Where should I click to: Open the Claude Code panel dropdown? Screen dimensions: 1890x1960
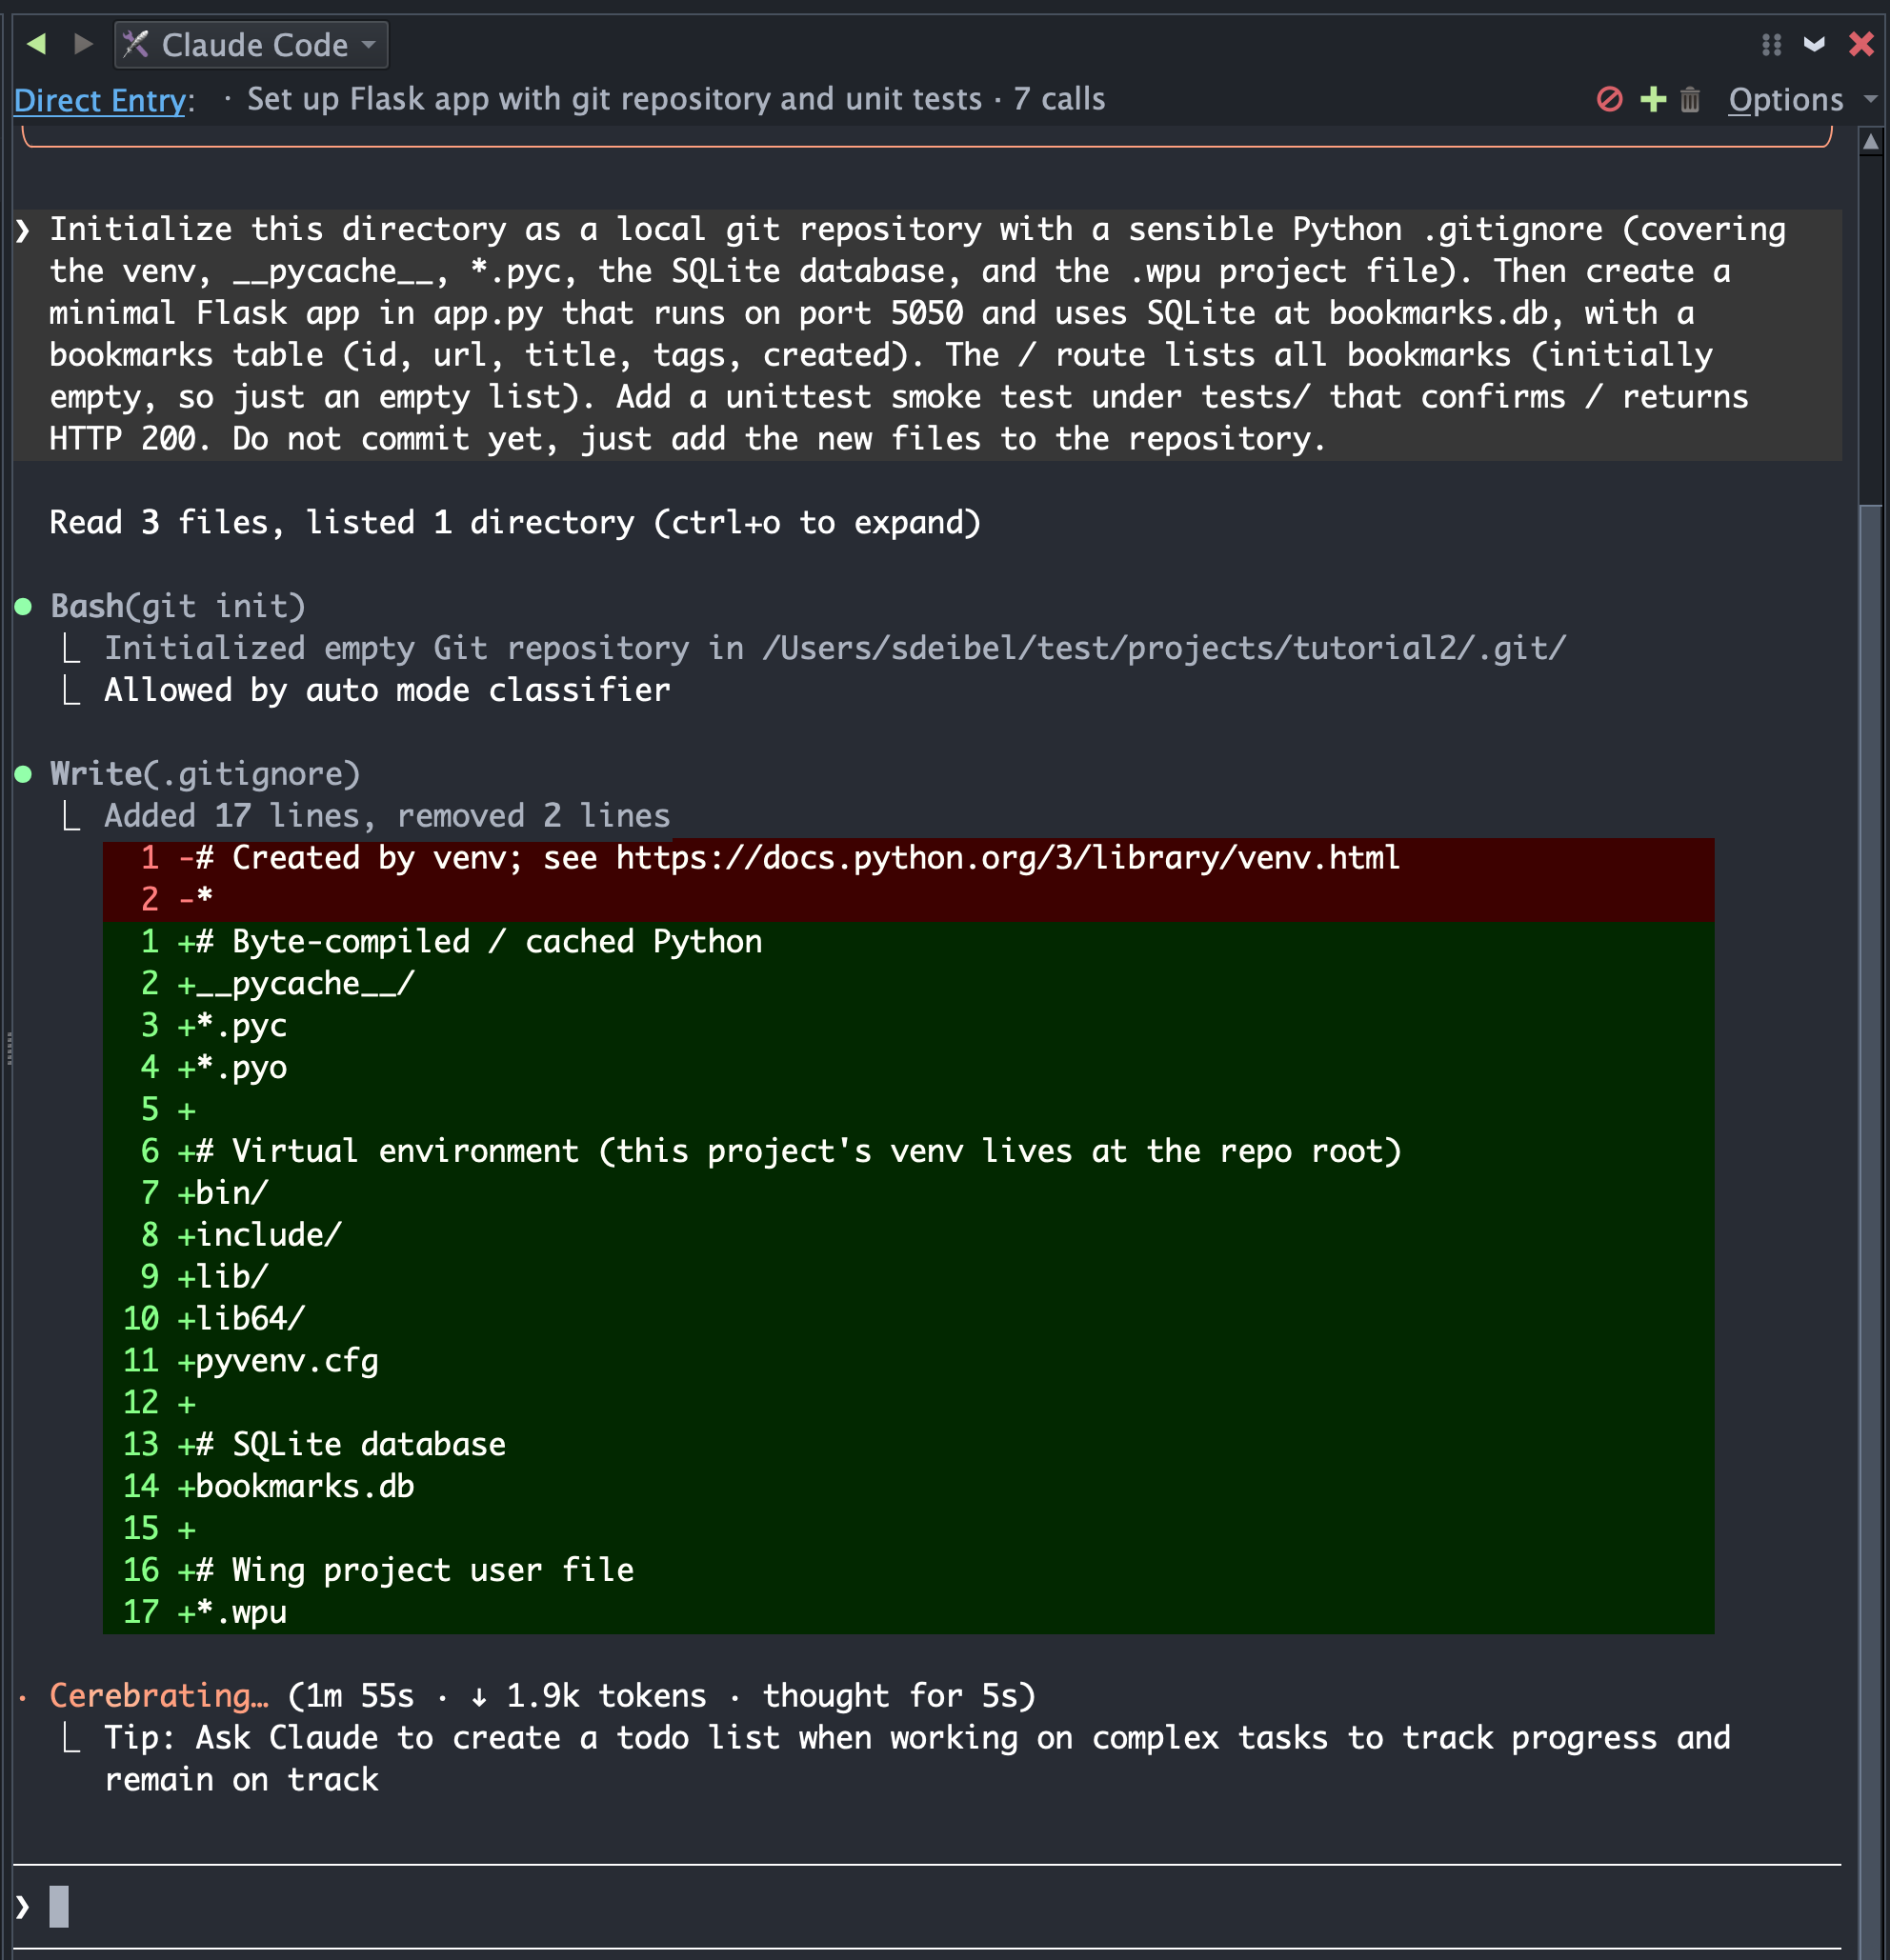[x=251, y=44]
